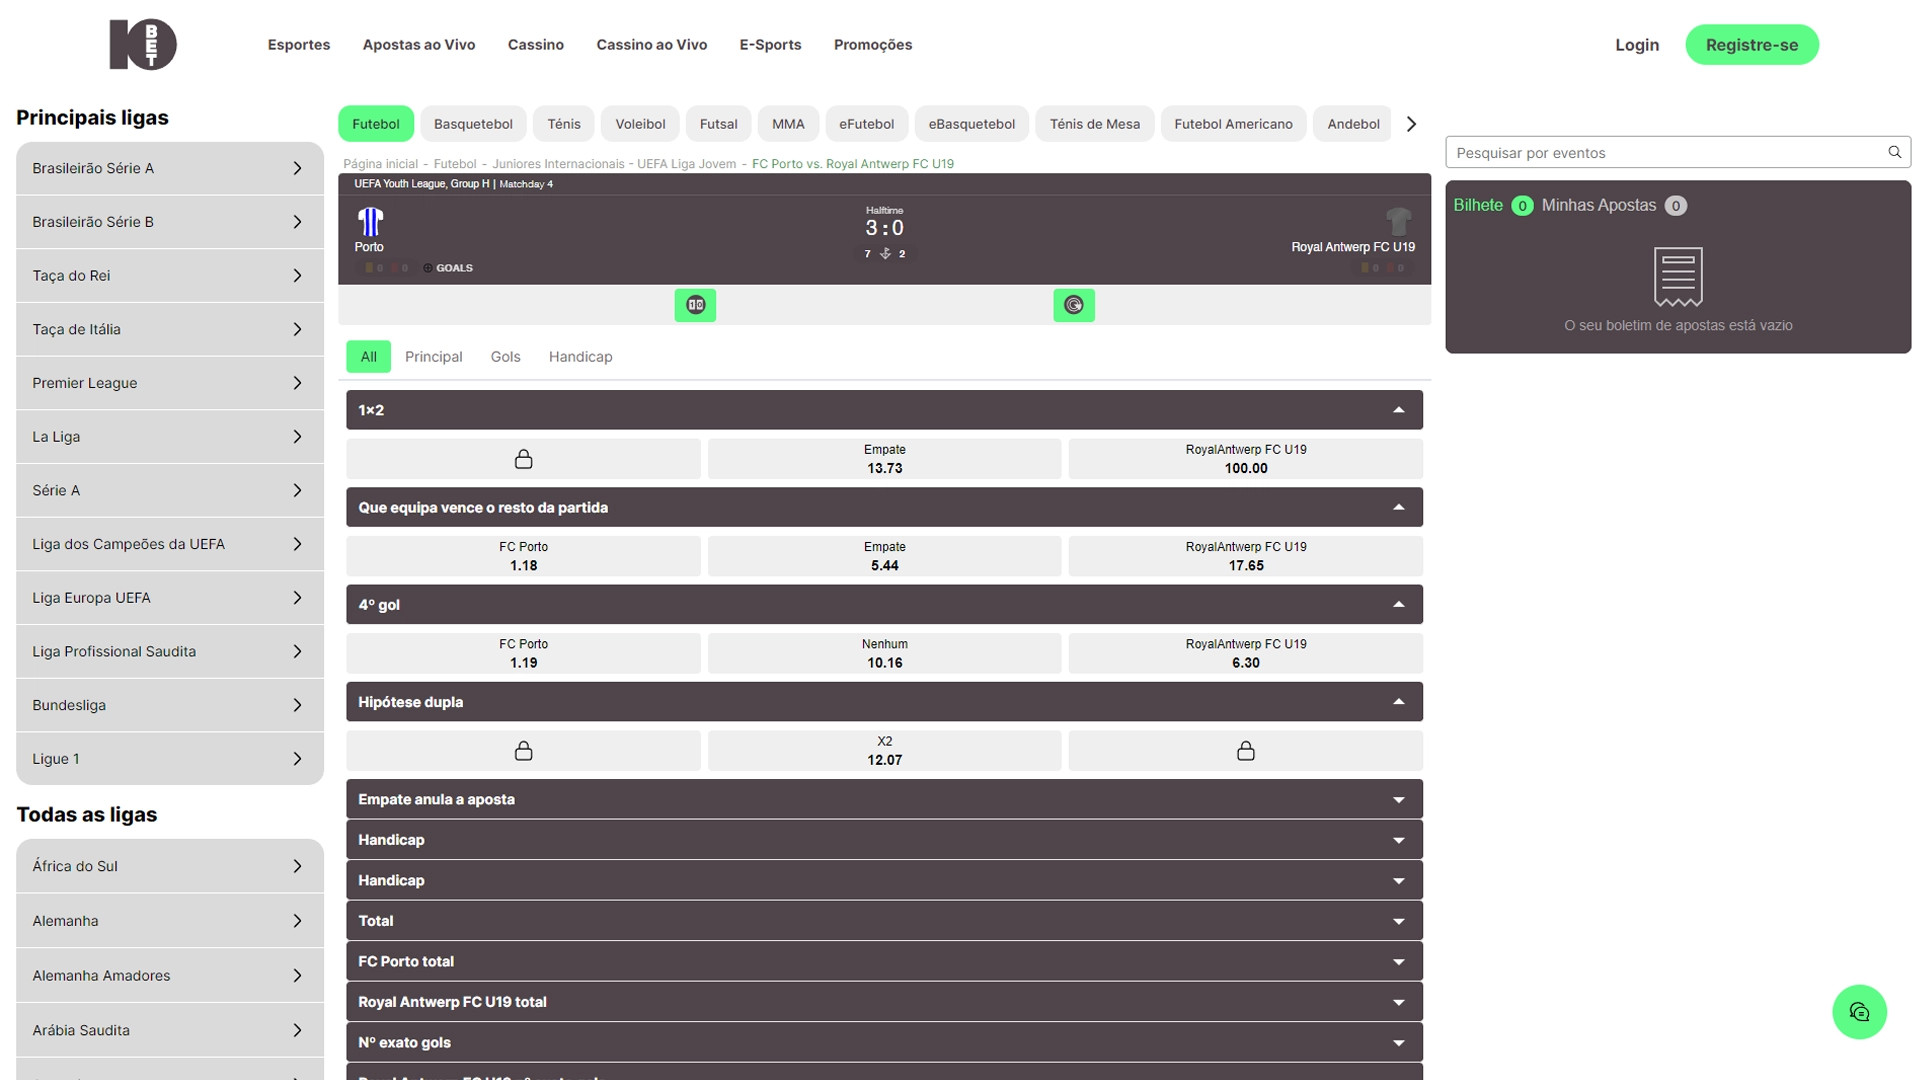Viewport: 1920px width, 1080px height.
Task: Open the match statistics scoreboard icon
Action: pos(695,305)
